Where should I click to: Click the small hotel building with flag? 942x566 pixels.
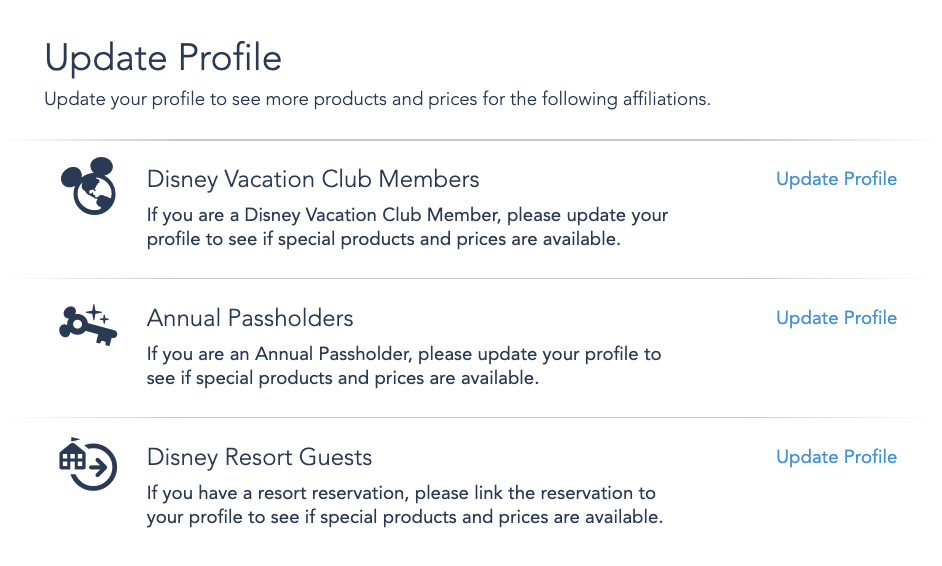pos(72,454)
